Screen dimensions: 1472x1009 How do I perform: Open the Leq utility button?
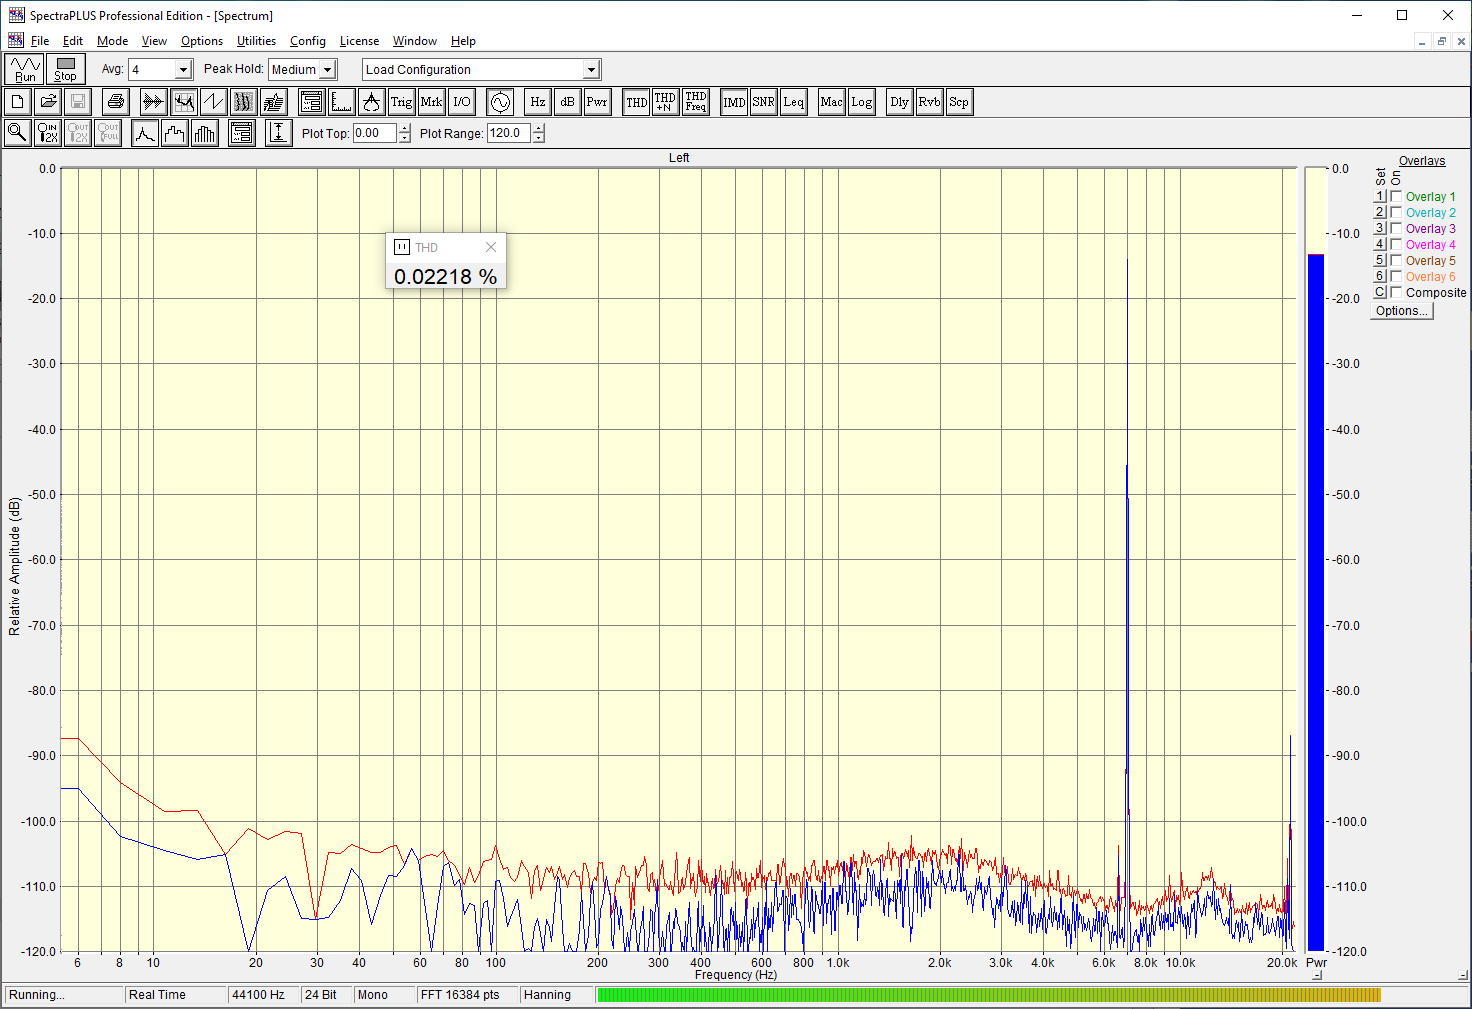click(793, 102)
